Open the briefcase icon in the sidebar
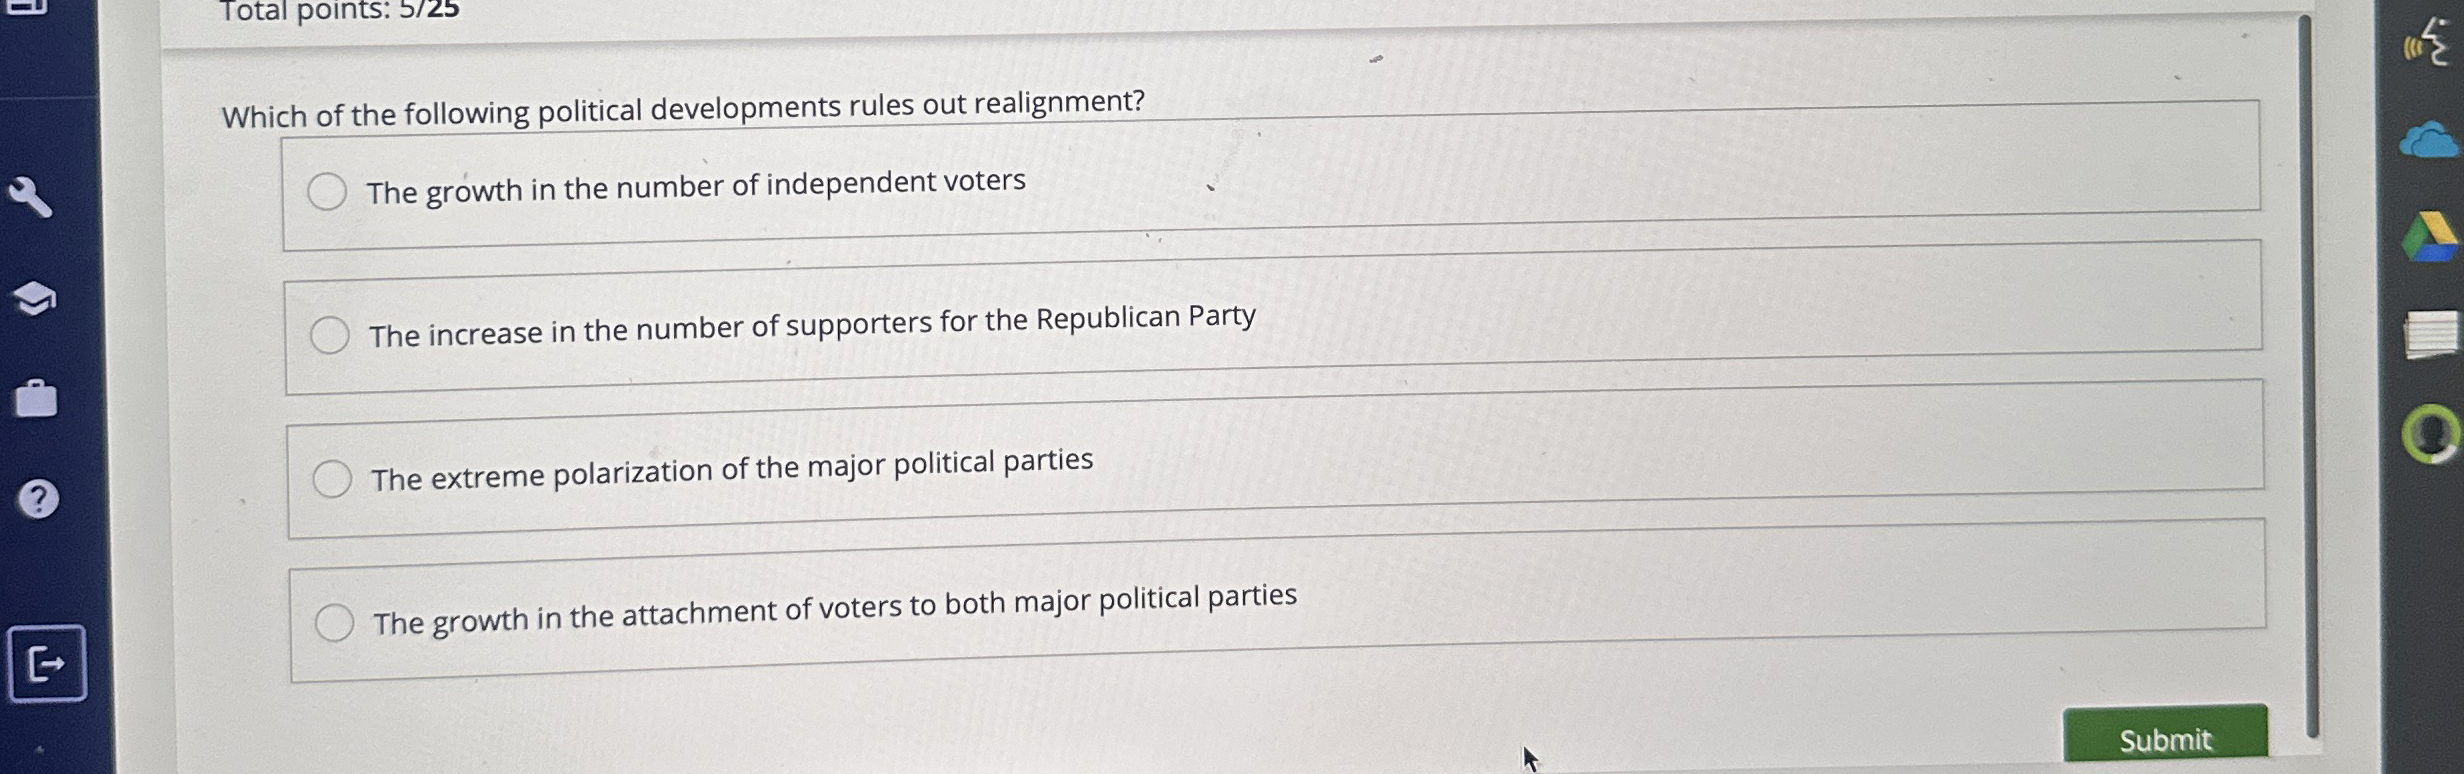2464x774 pixels. point(35,397)
